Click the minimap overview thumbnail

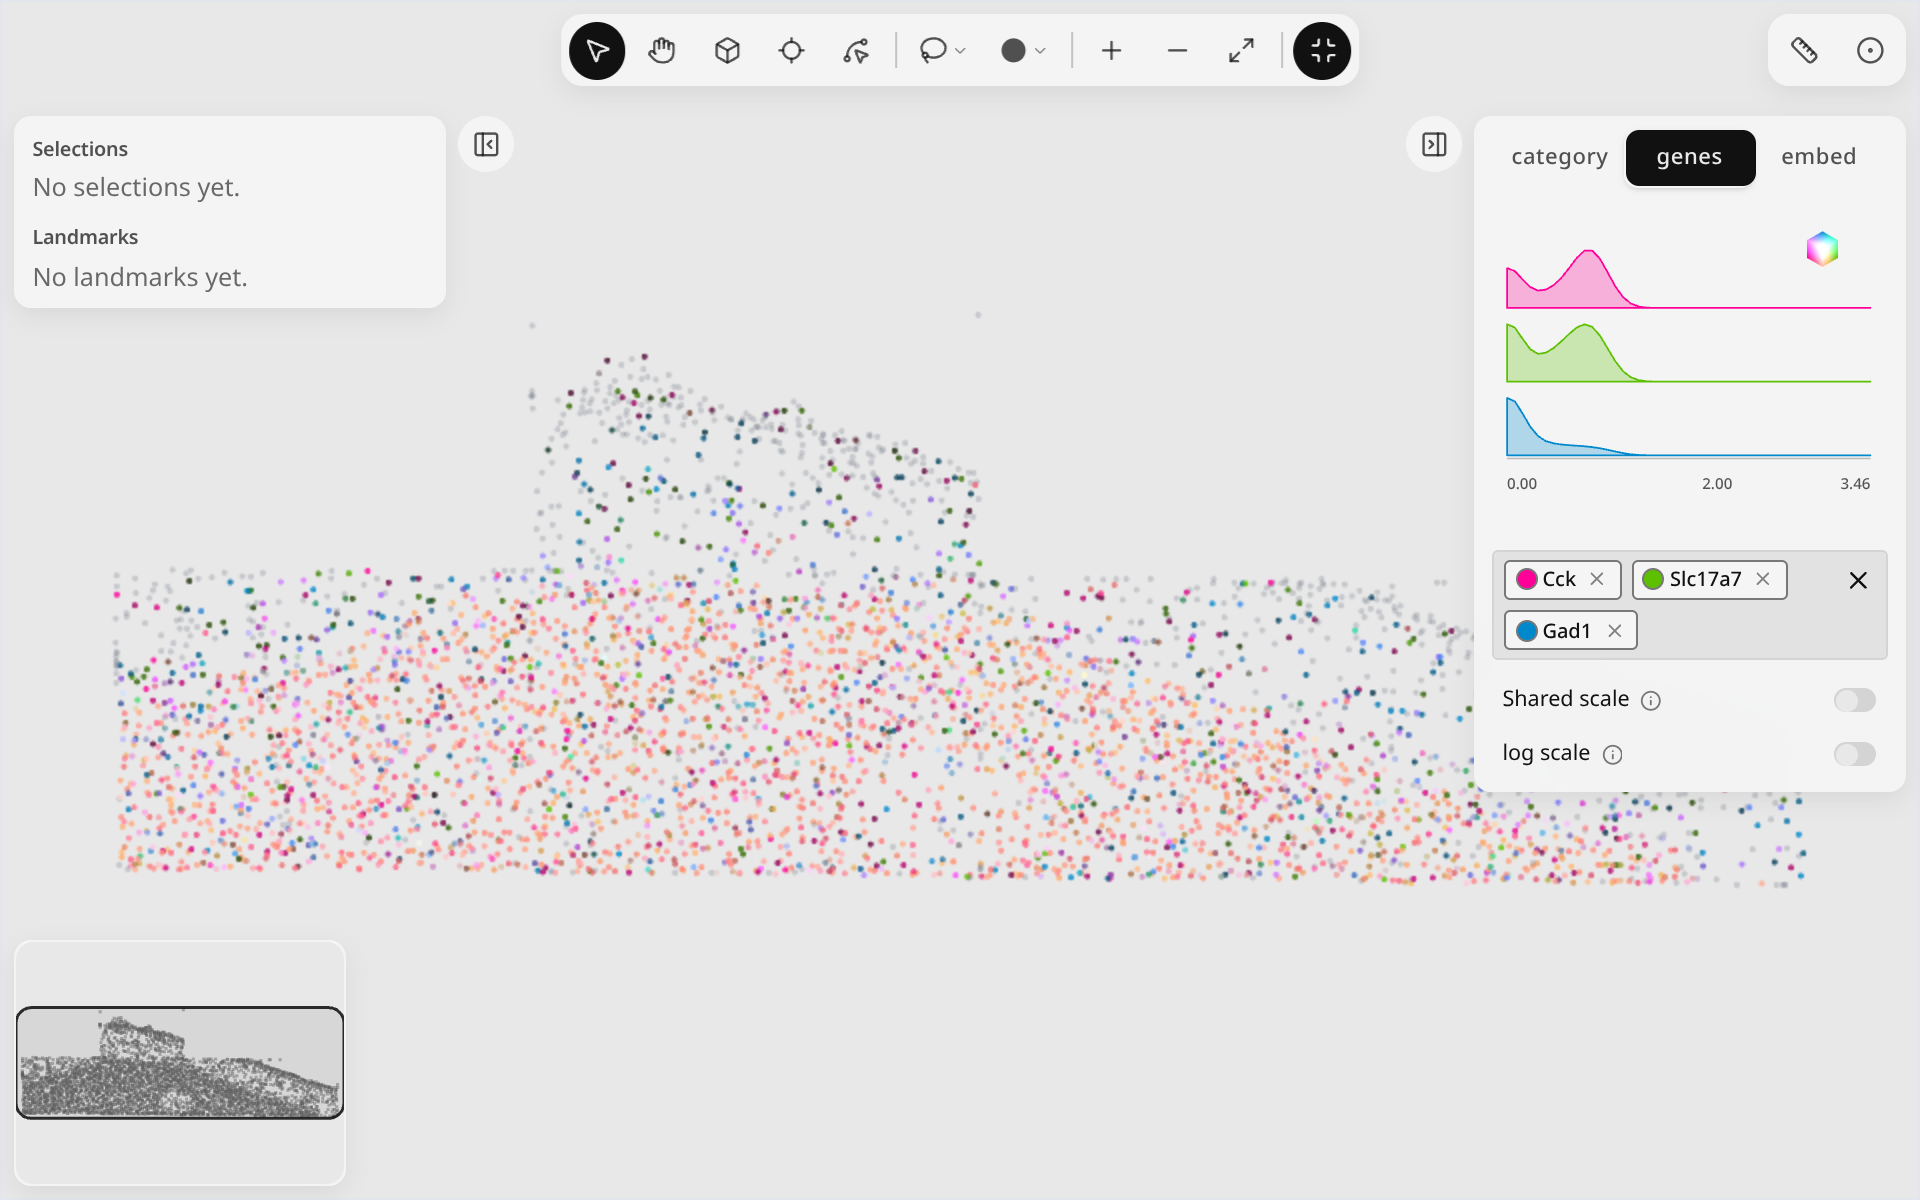point(180,1062)
